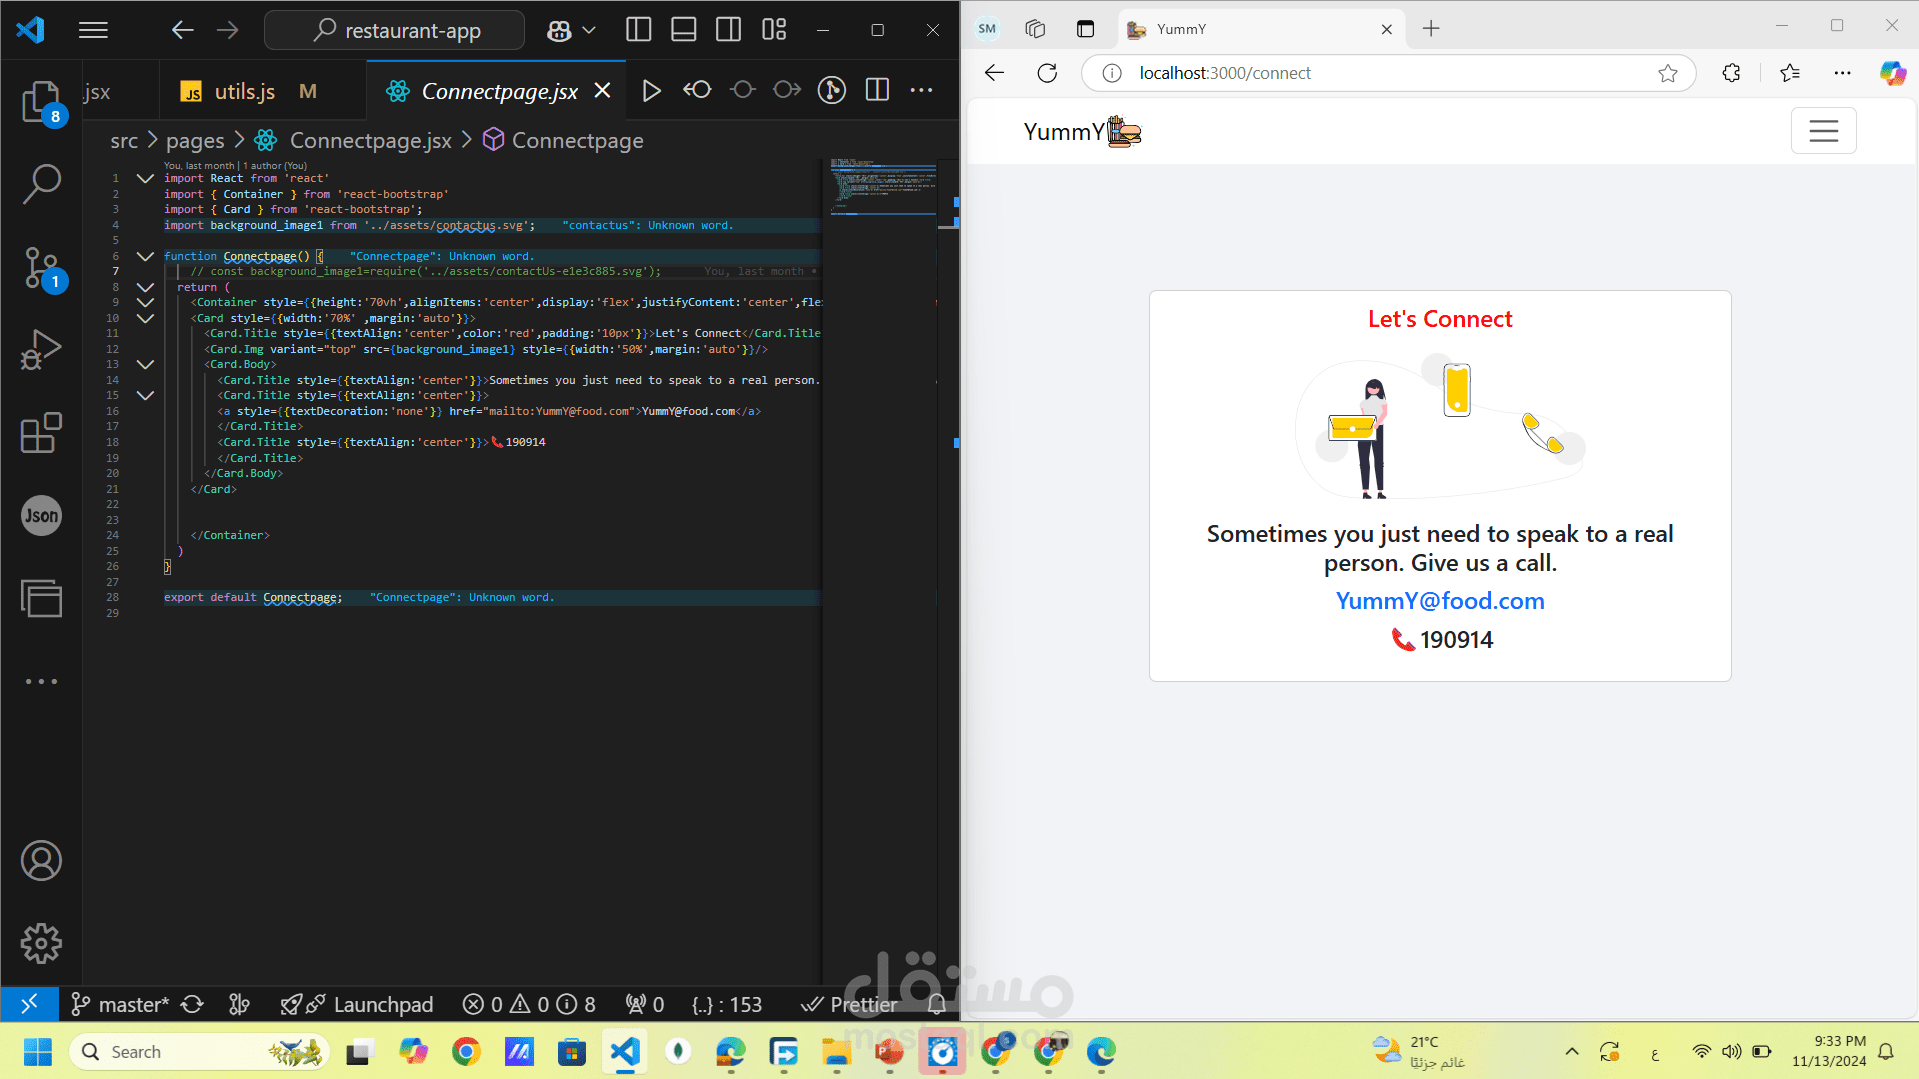Screen dimensions: 1919x1079
Task: Add this page to favorites star
Action: [1667, 73]
